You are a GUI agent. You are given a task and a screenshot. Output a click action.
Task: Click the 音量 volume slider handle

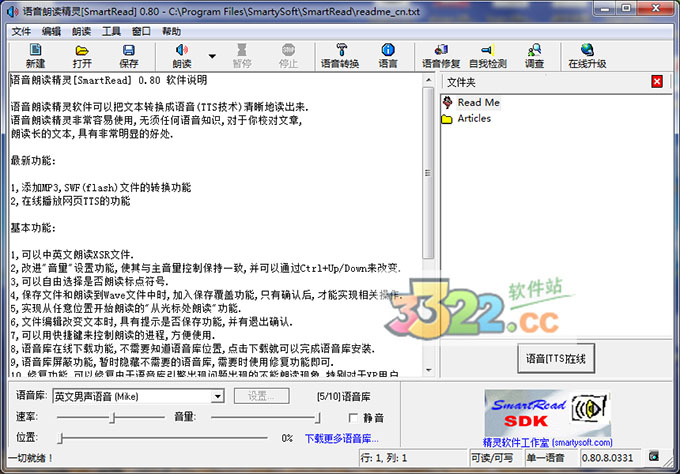point(318,418)
